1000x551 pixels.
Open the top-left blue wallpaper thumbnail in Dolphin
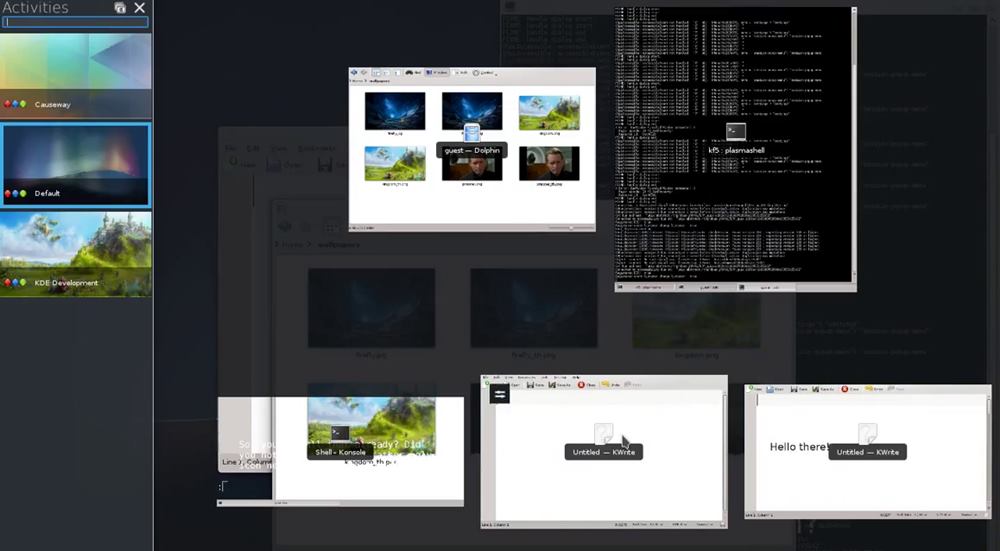395,111
